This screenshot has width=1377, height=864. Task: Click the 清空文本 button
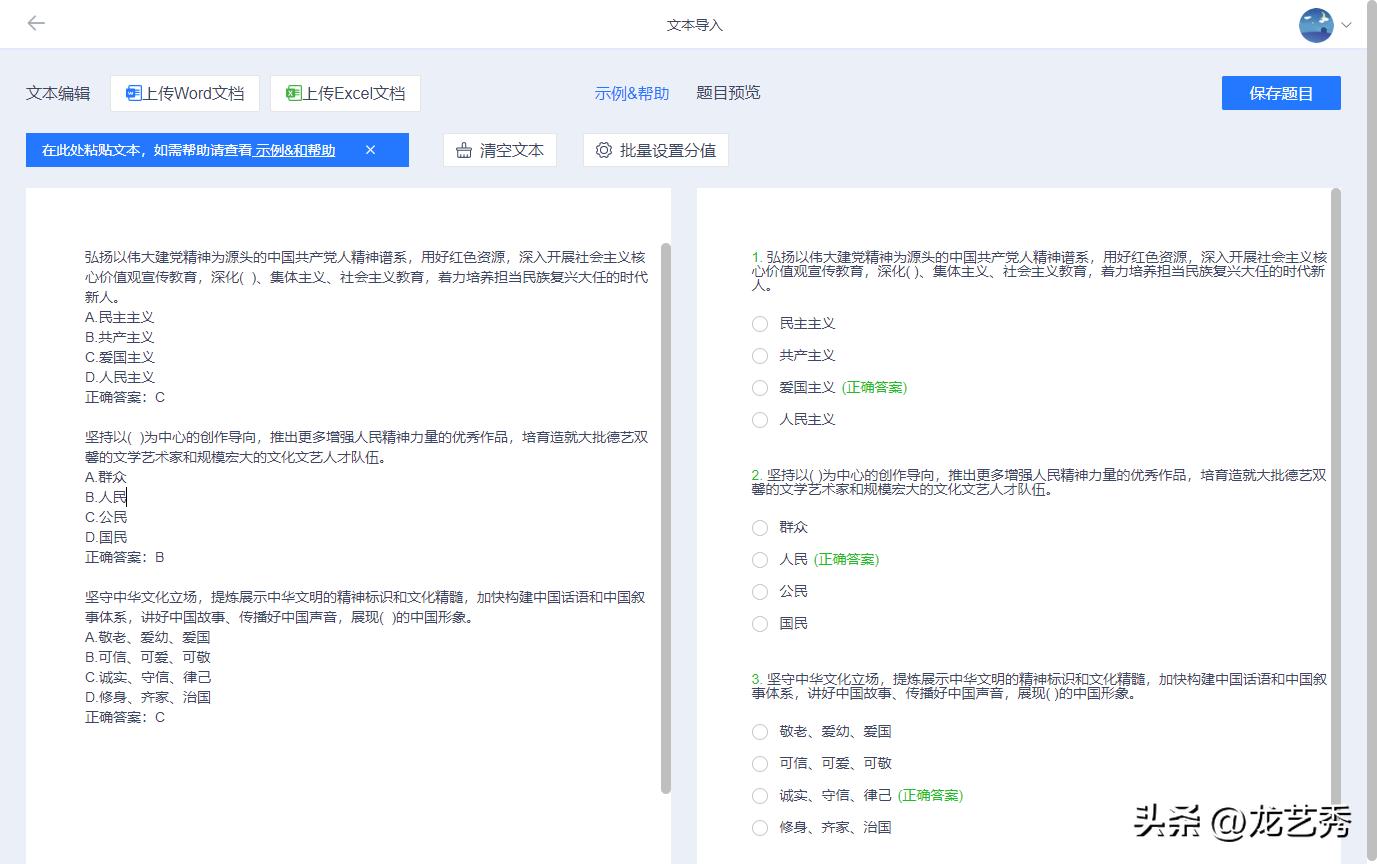coord(499,149)
